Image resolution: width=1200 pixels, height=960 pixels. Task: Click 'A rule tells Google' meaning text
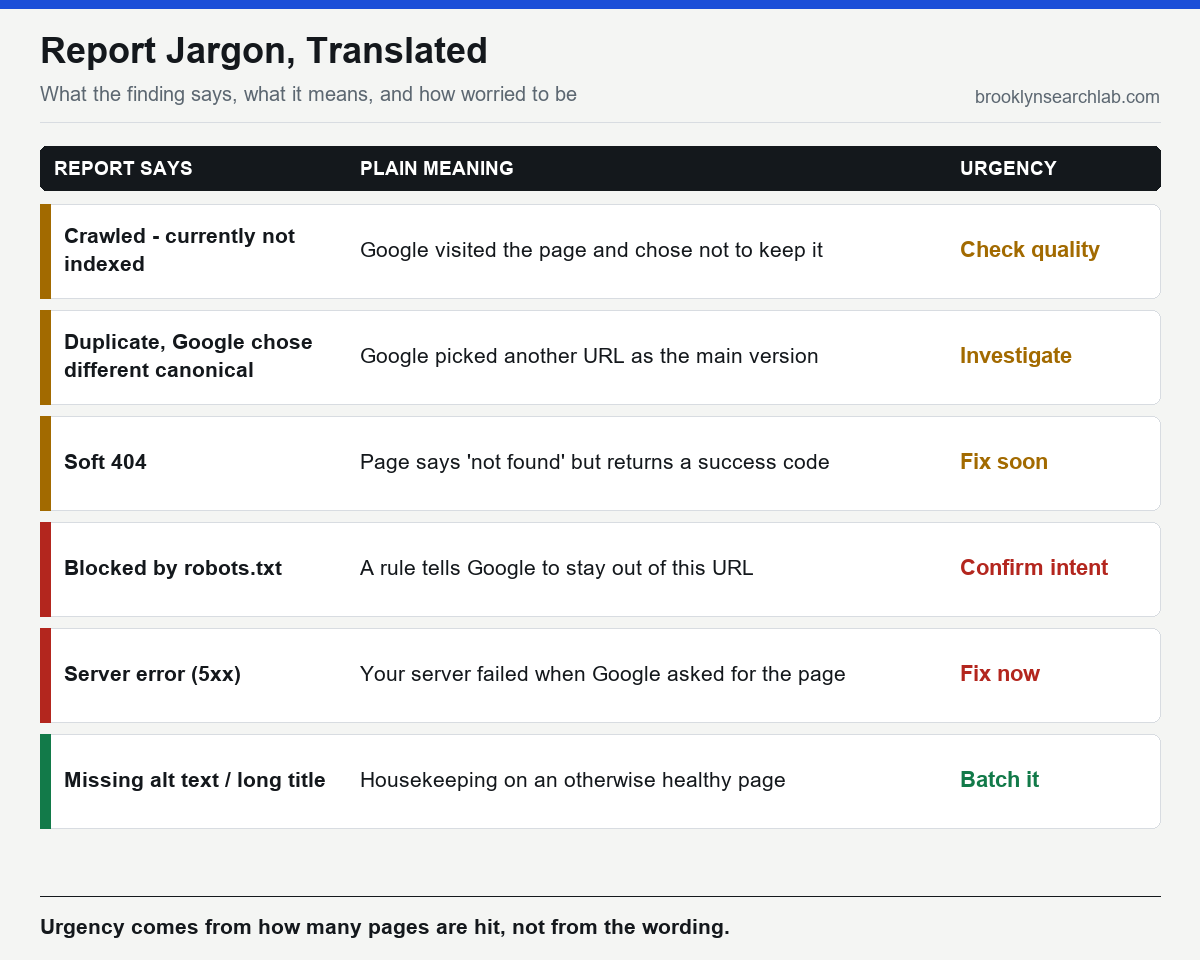coord(557,568)
